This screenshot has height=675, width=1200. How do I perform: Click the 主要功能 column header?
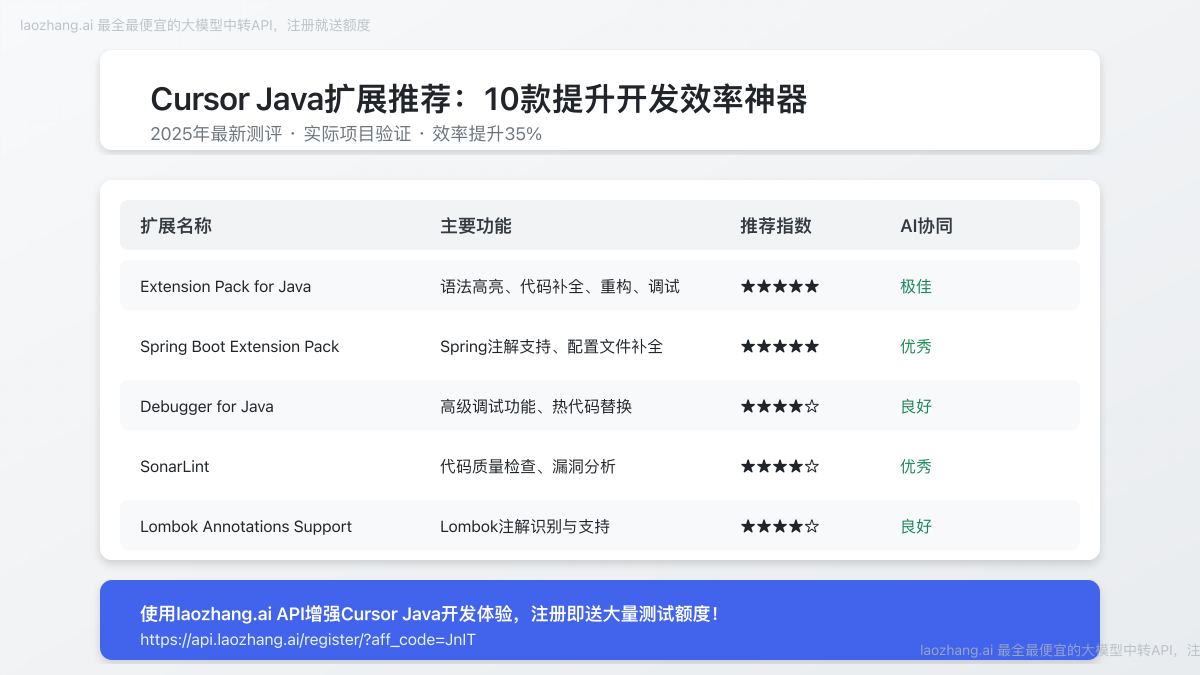pyautogui.click(x=476, y=226)
